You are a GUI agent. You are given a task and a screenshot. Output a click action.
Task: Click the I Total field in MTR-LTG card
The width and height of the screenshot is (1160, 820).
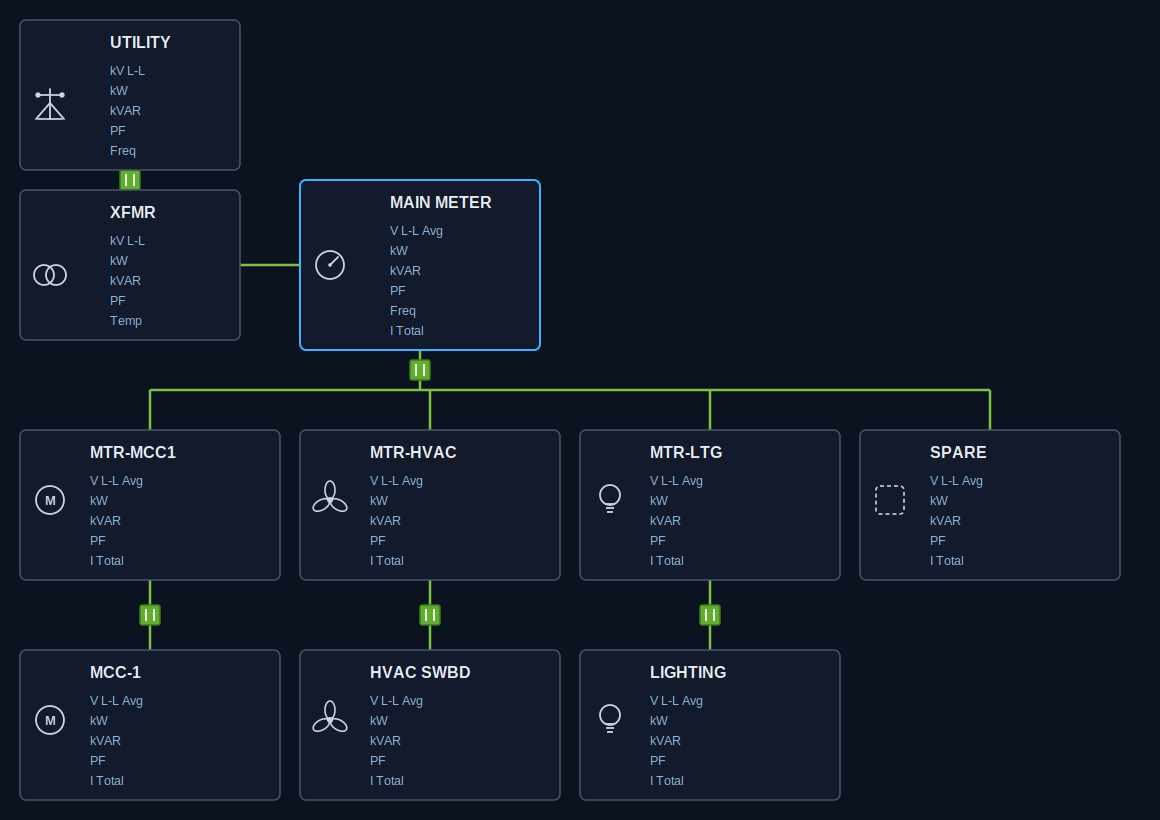coord(667,561)
